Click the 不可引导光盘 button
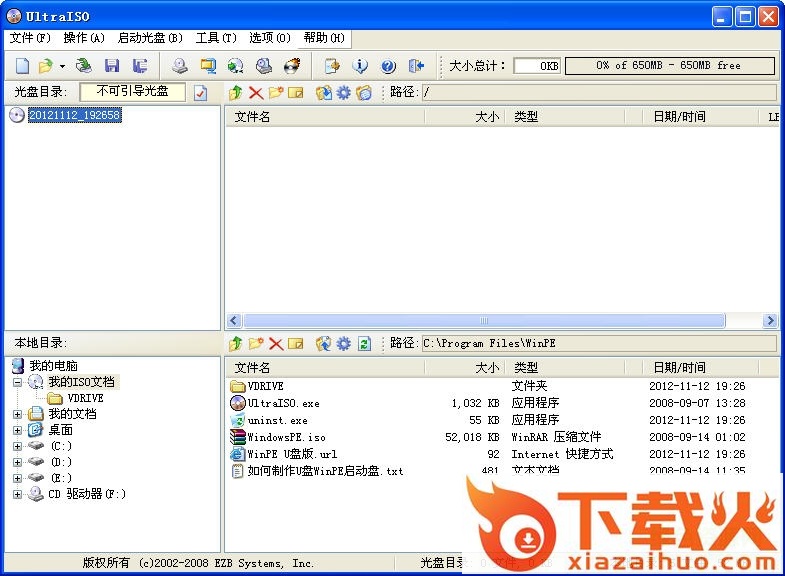The height and width of the screenshot is (576, 785). [132, 92]
